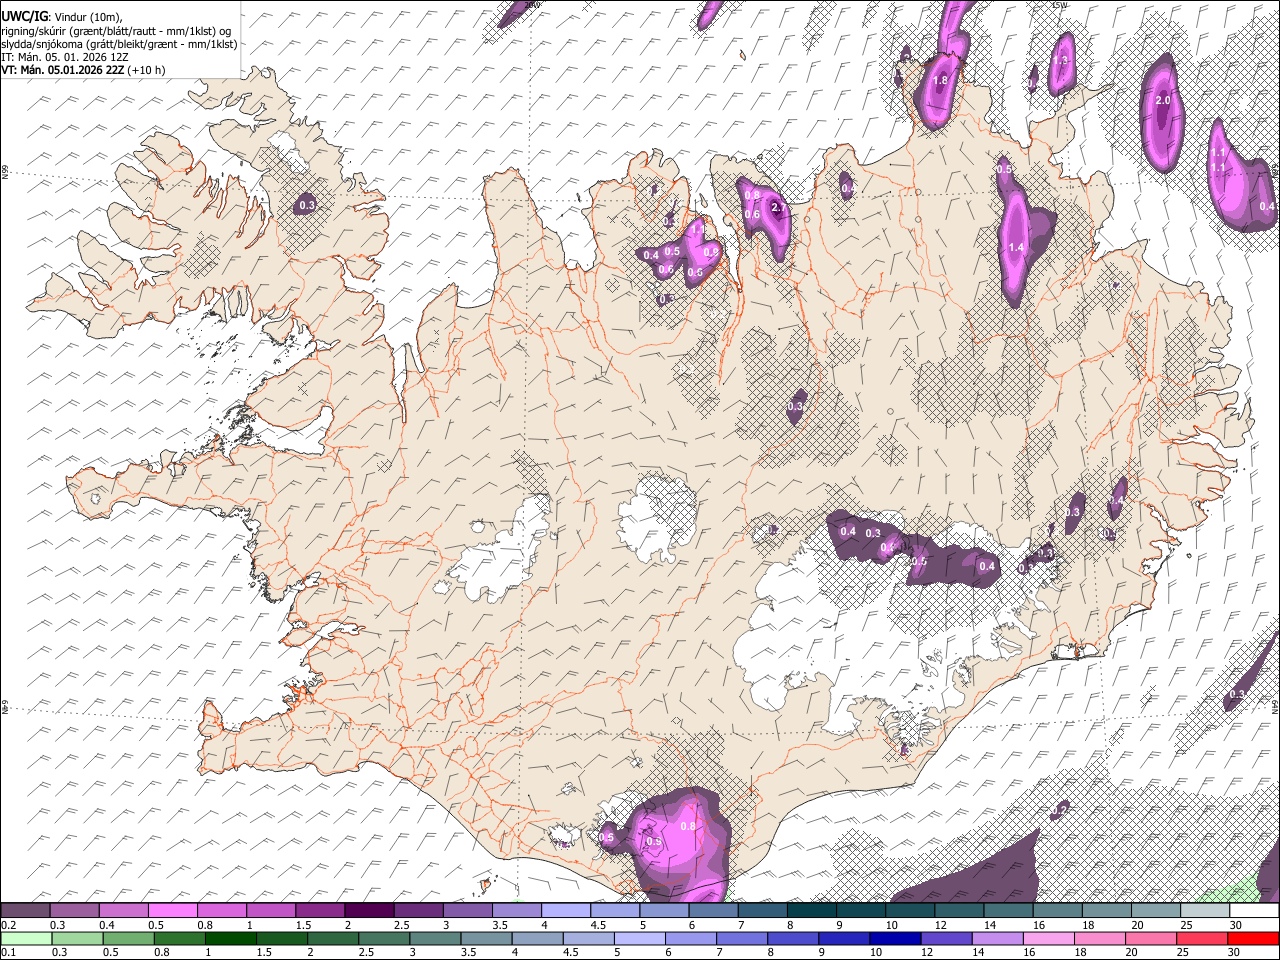Pick the medium green 0.5 swatch on the rain scale

[128, 939]
